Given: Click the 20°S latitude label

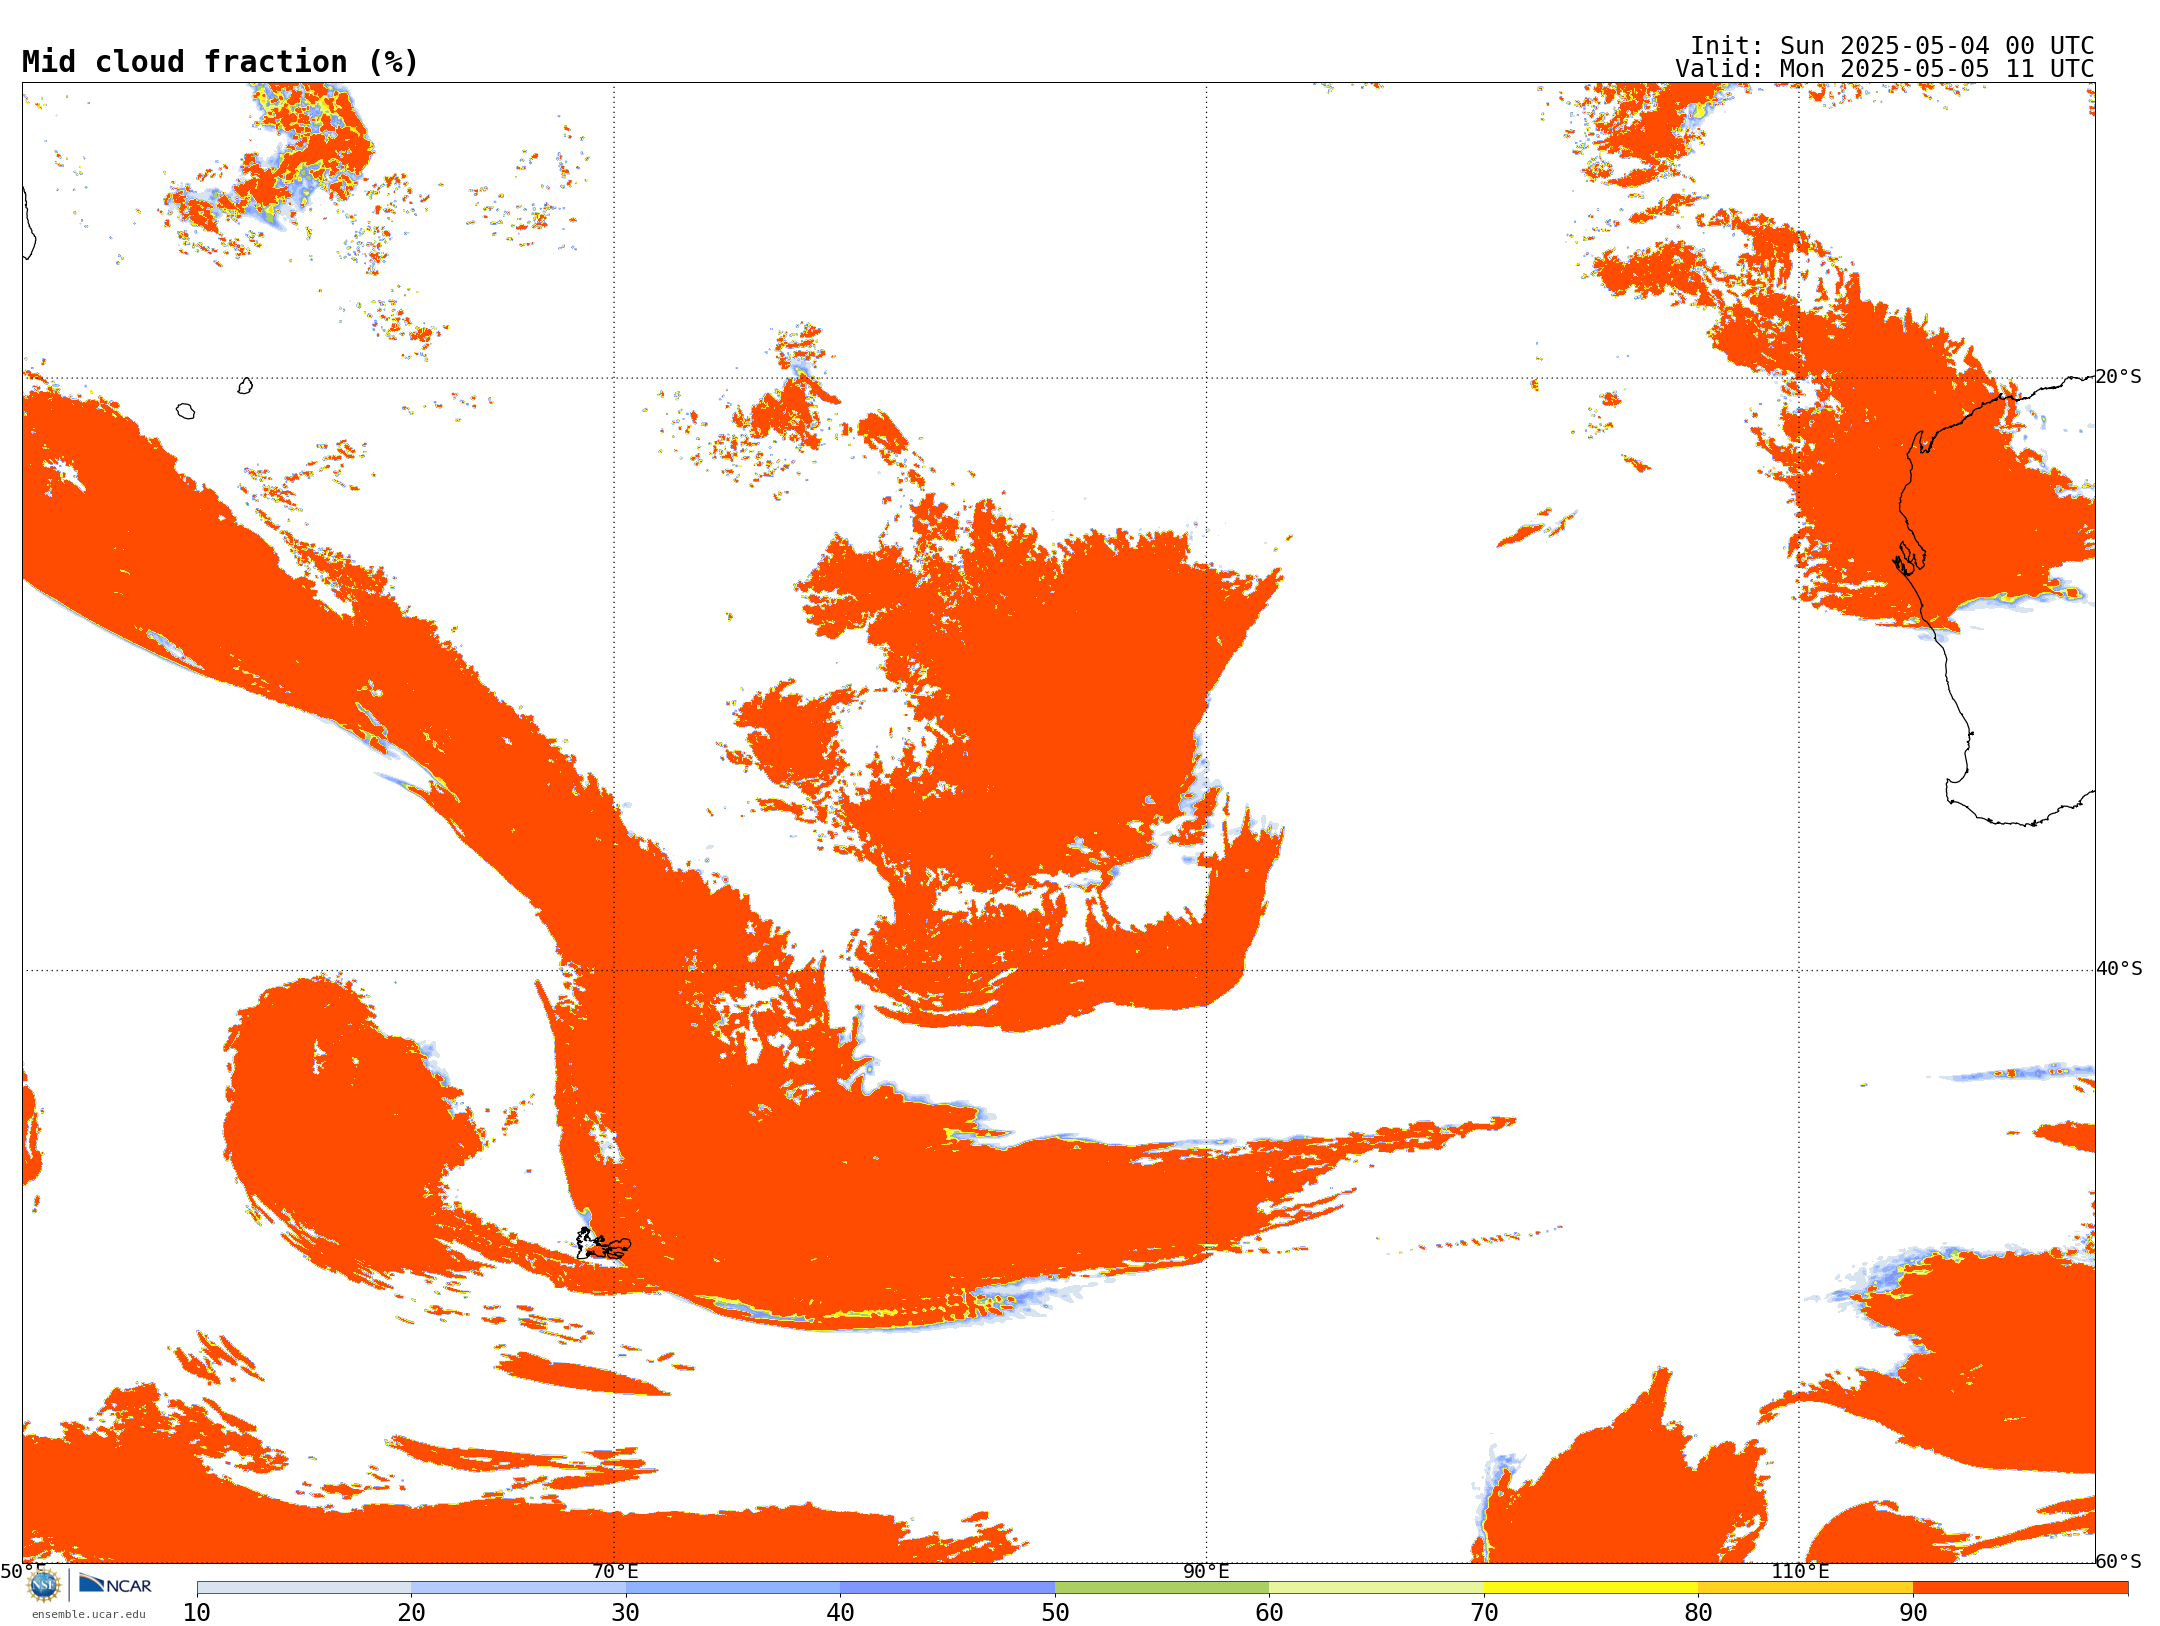Looking at the screenshot, I should point(2119,377).
